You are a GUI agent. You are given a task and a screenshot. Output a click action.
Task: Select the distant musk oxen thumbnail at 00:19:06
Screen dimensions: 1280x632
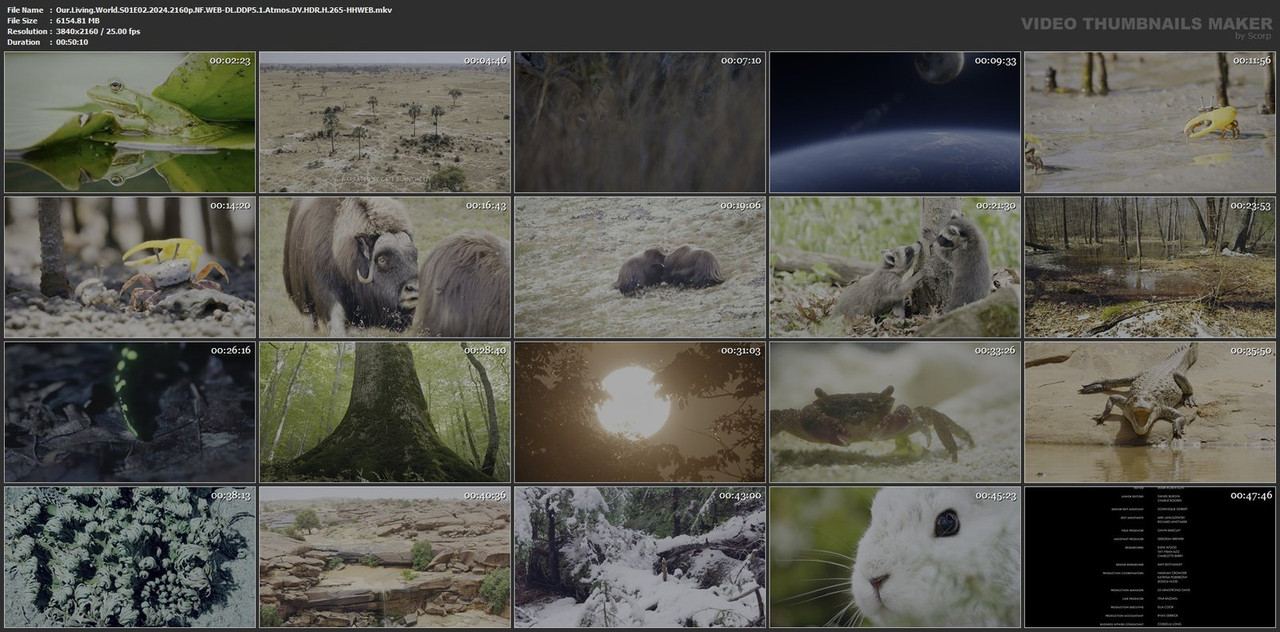(640, 267)
